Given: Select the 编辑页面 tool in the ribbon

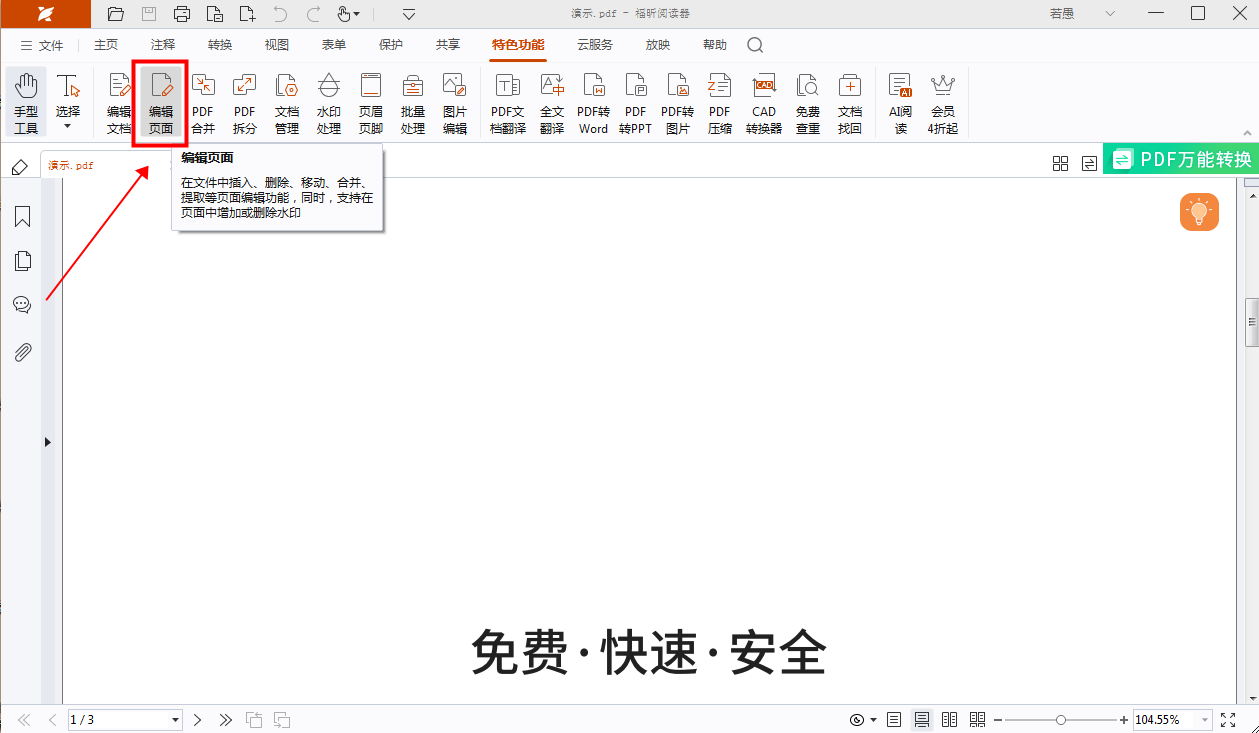Looking at the screenshot, I should coord(160,100).
